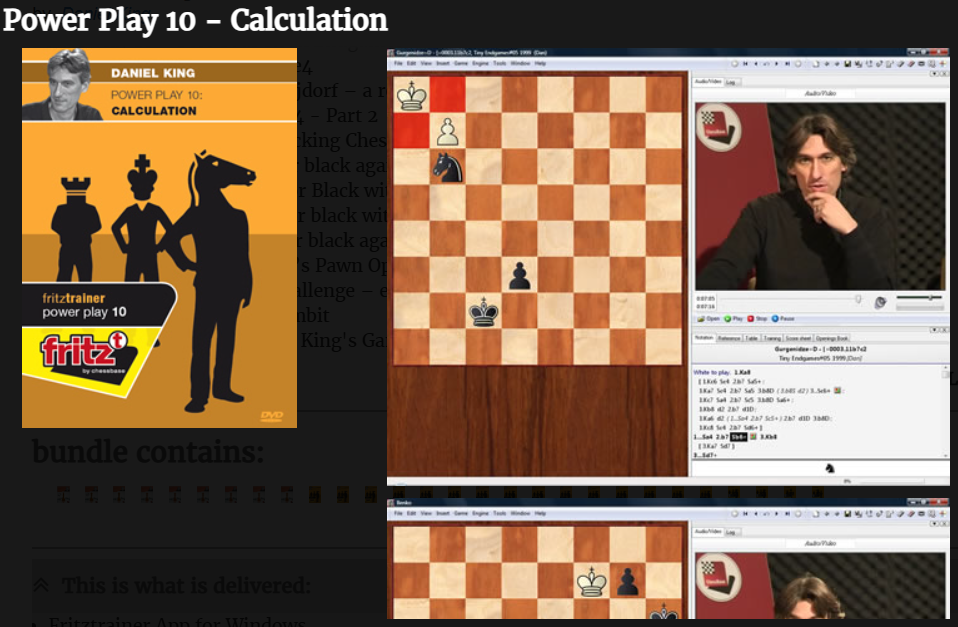This screenshot has width=958, height=627.
Task: Jump to game end toolbar arrow
Action: [x=788, y=64]
